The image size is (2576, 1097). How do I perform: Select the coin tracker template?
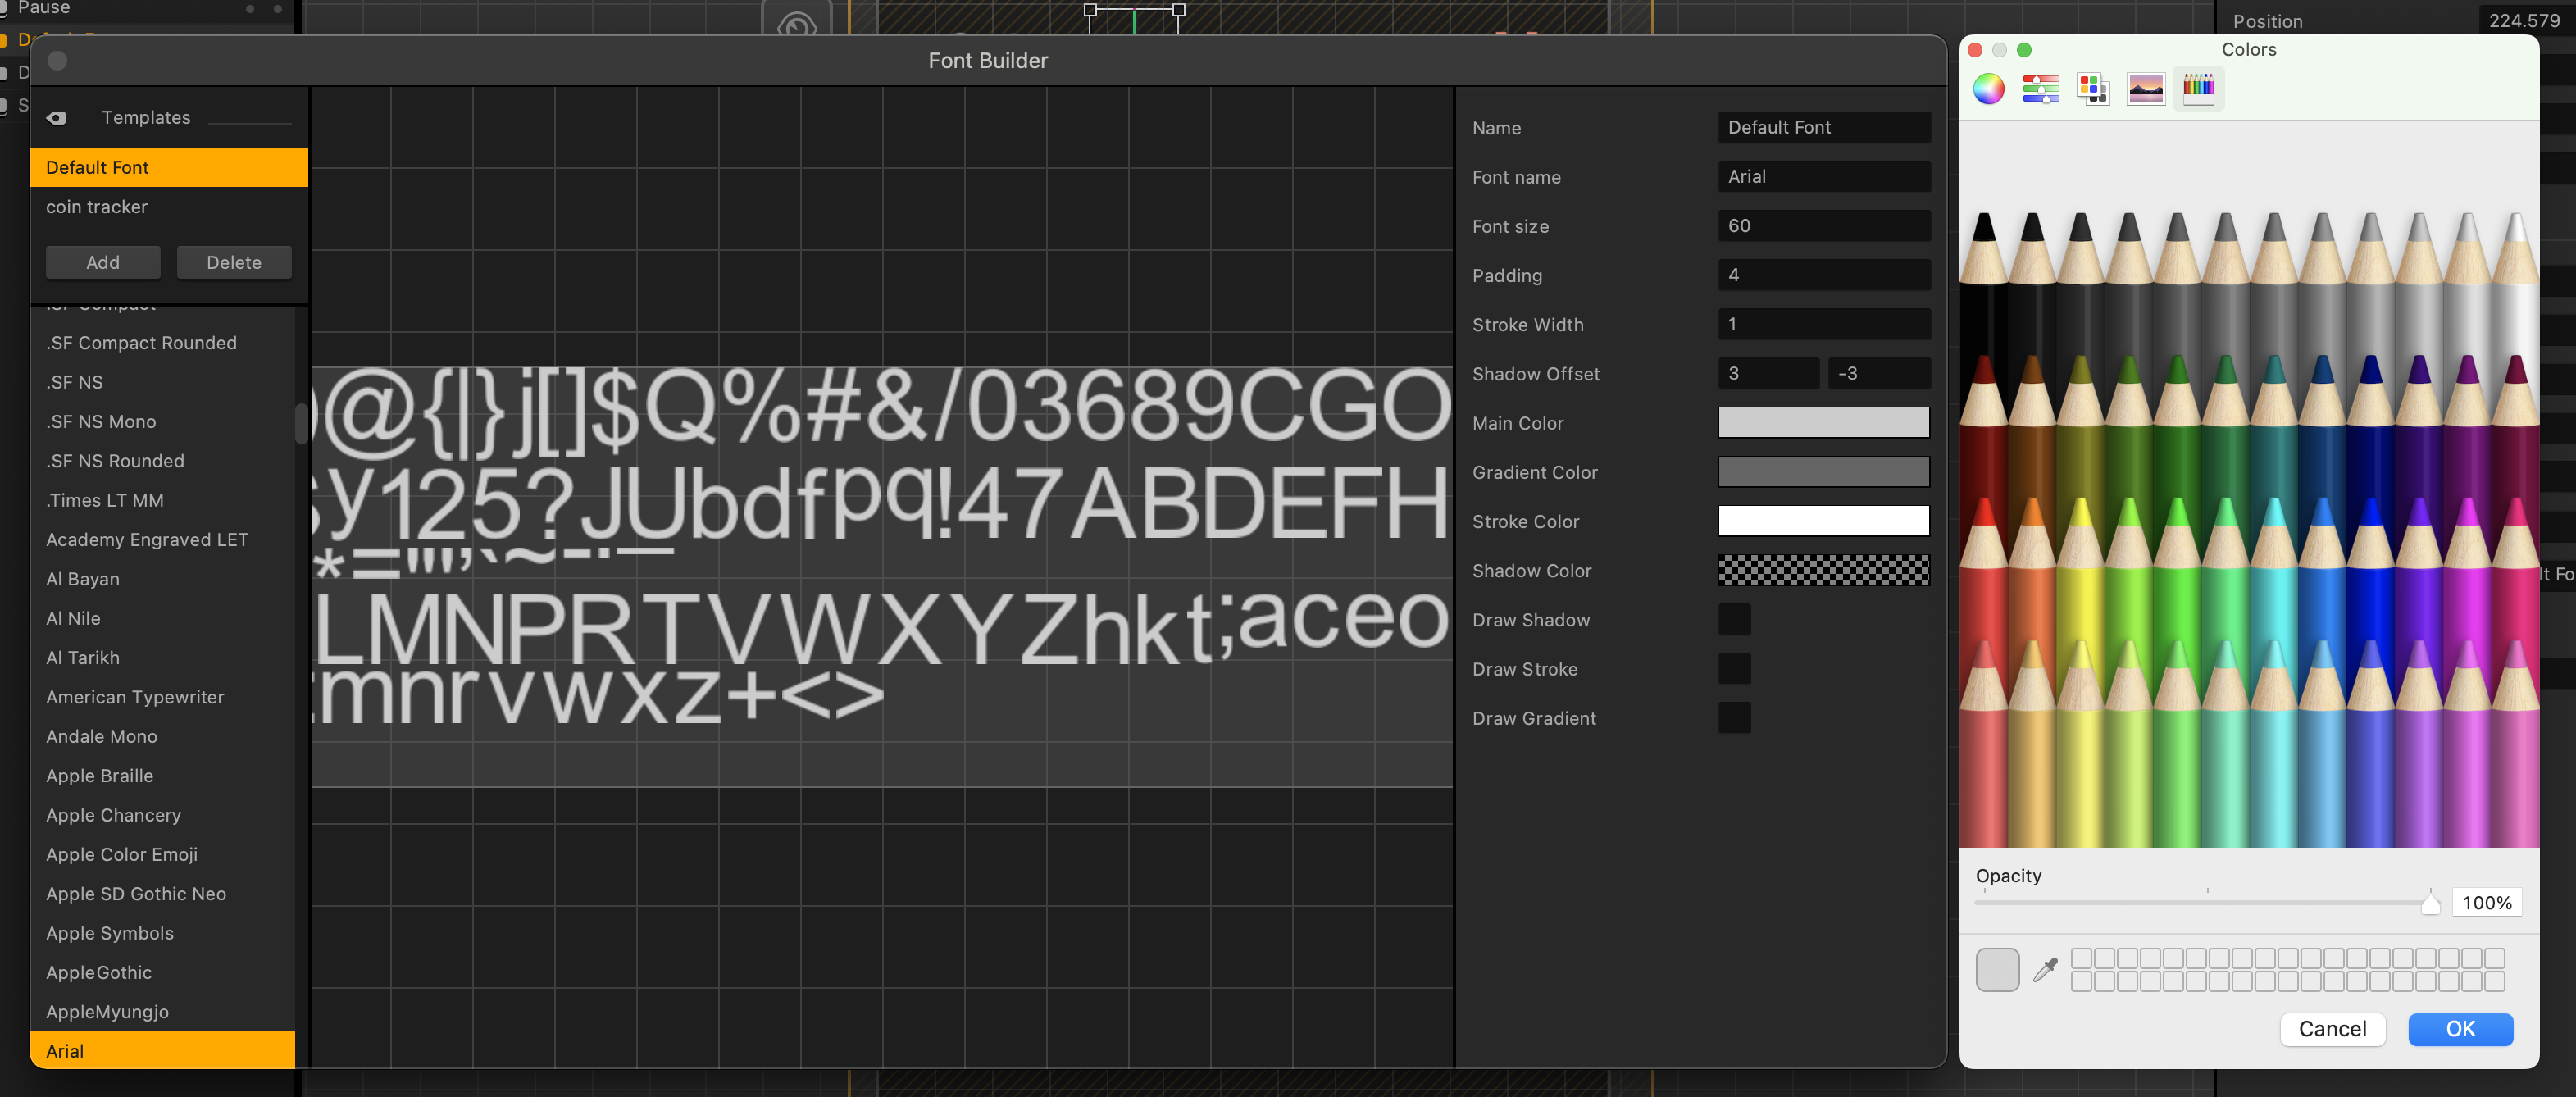169,207
